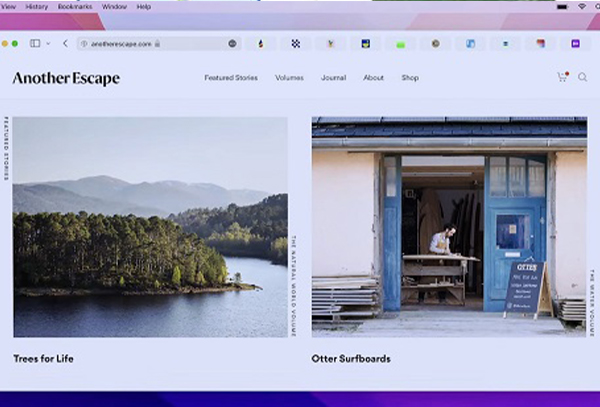600x407 pixels.
Task: Click the surfboard workshop photo thumbnail
Action: [x=449, y=227]
